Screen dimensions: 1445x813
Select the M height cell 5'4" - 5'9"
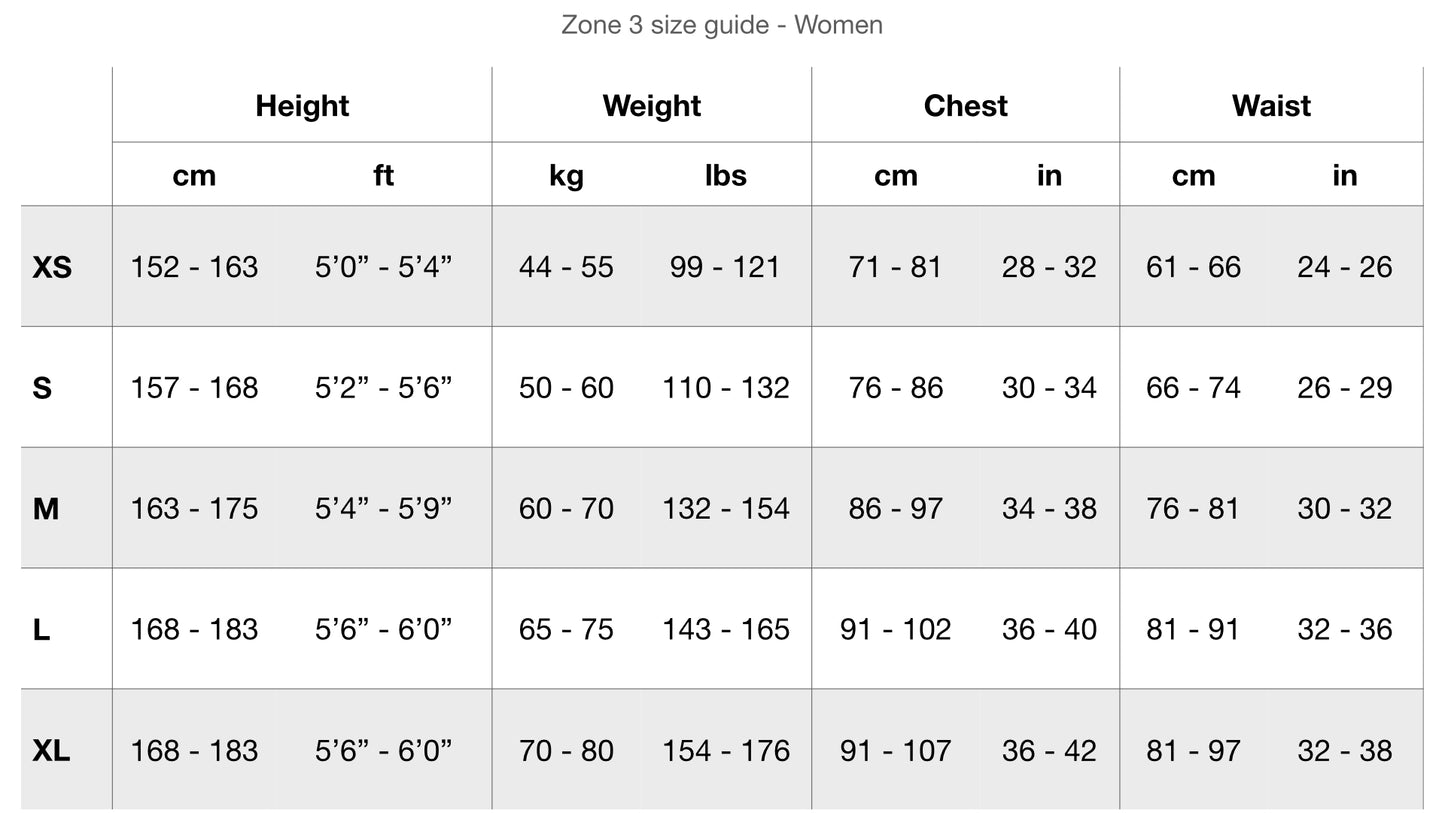tap(384, 509)
